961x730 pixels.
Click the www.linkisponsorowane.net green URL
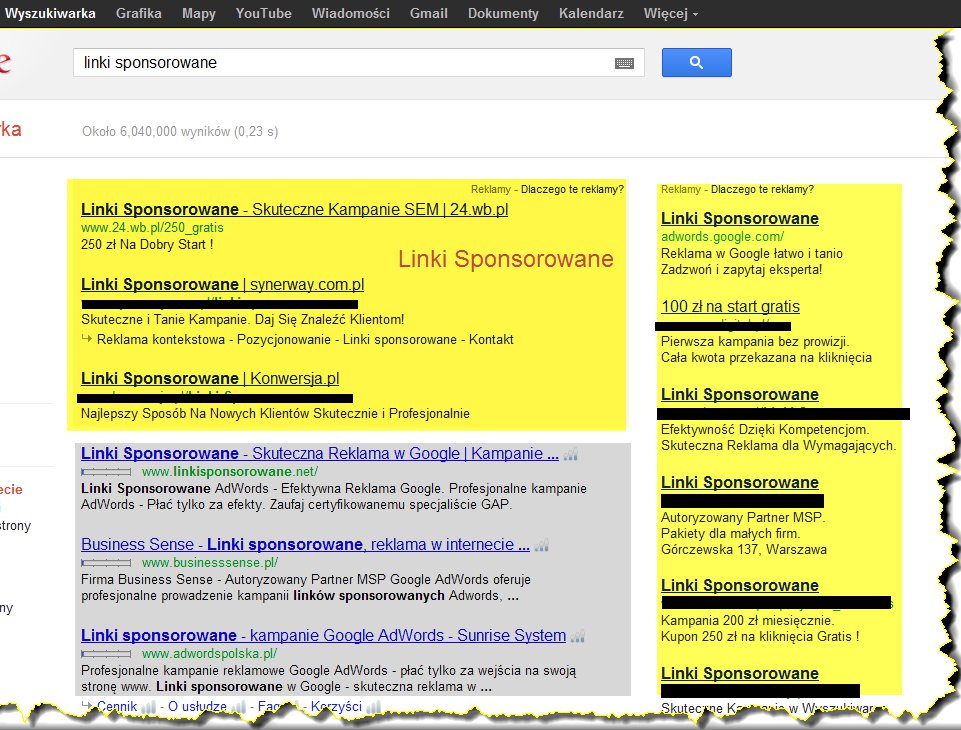tap(230, 472)
